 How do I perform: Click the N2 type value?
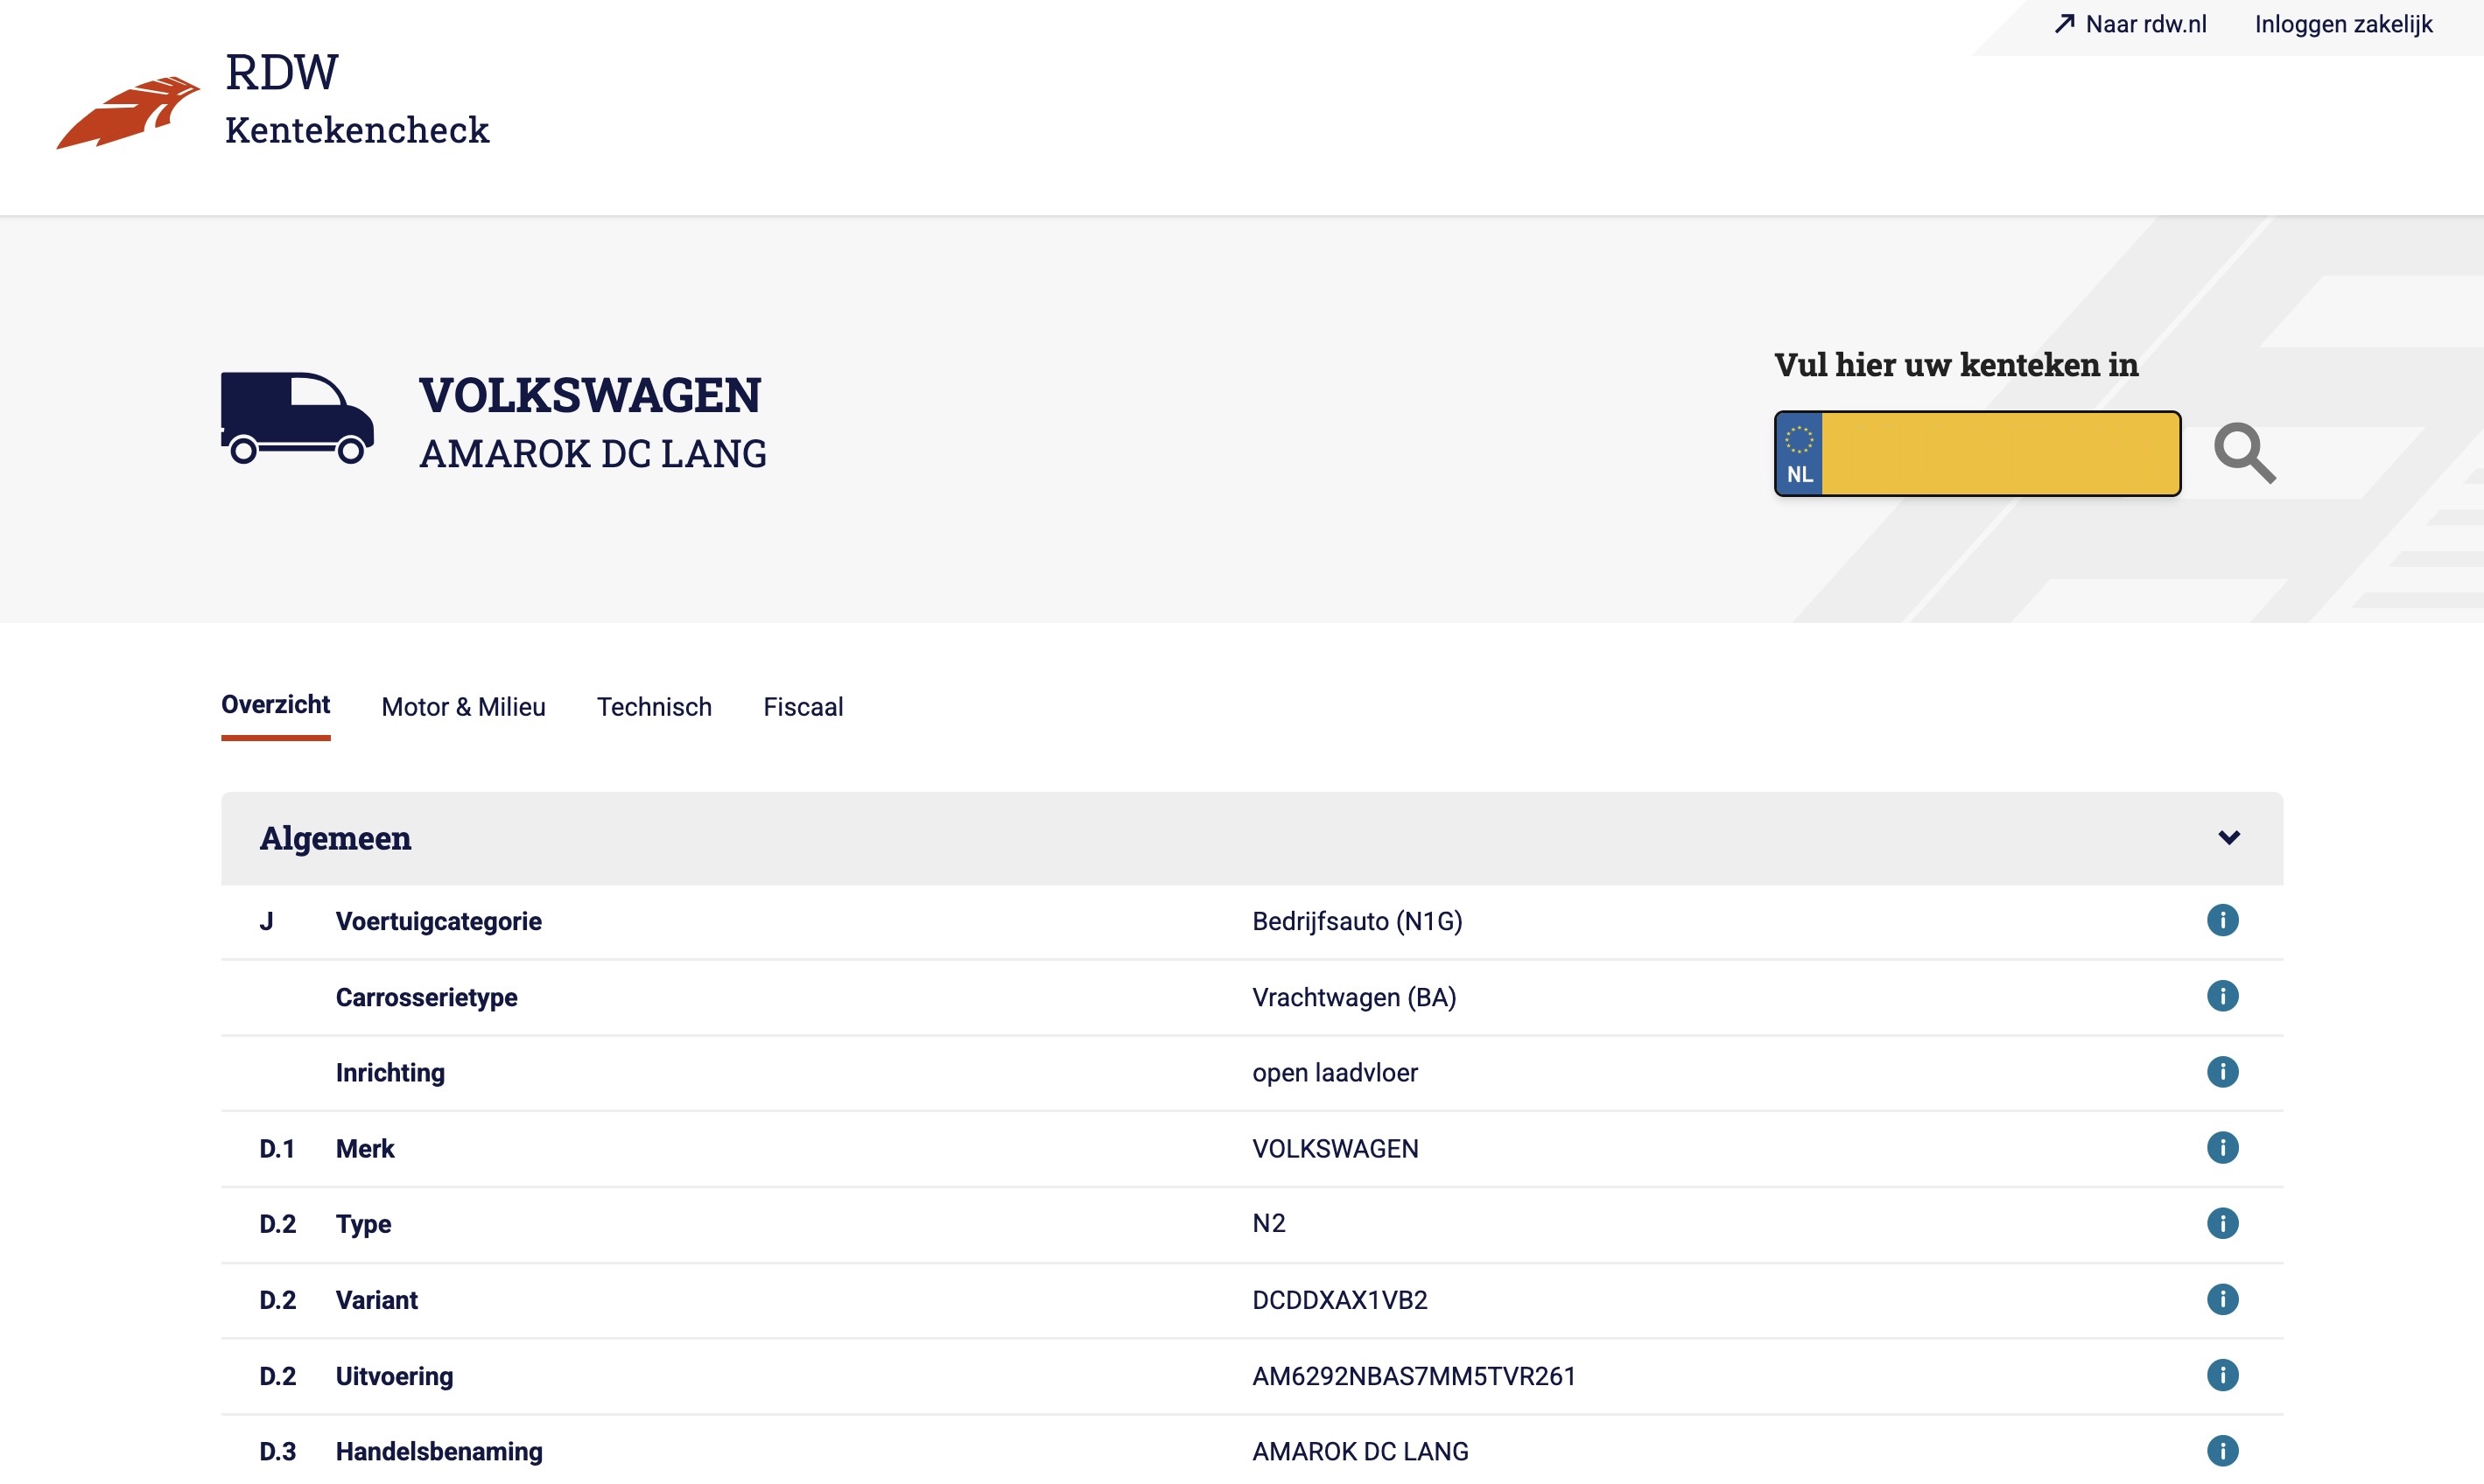[1269, 1223]
